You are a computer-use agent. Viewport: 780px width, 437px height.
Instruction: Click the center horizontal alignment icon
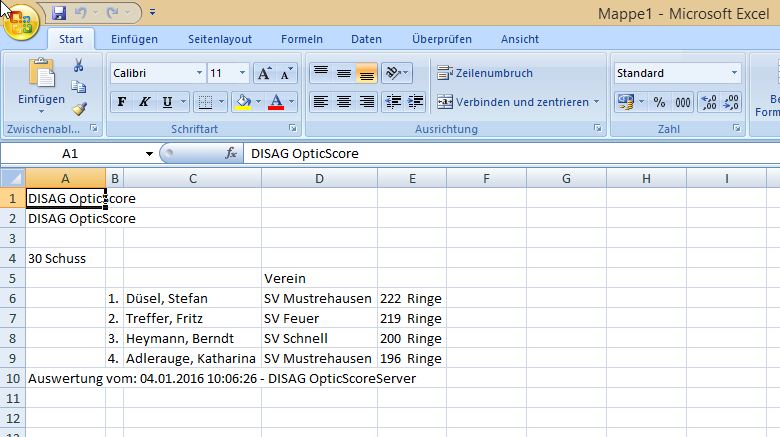click(x=343, y=102)
